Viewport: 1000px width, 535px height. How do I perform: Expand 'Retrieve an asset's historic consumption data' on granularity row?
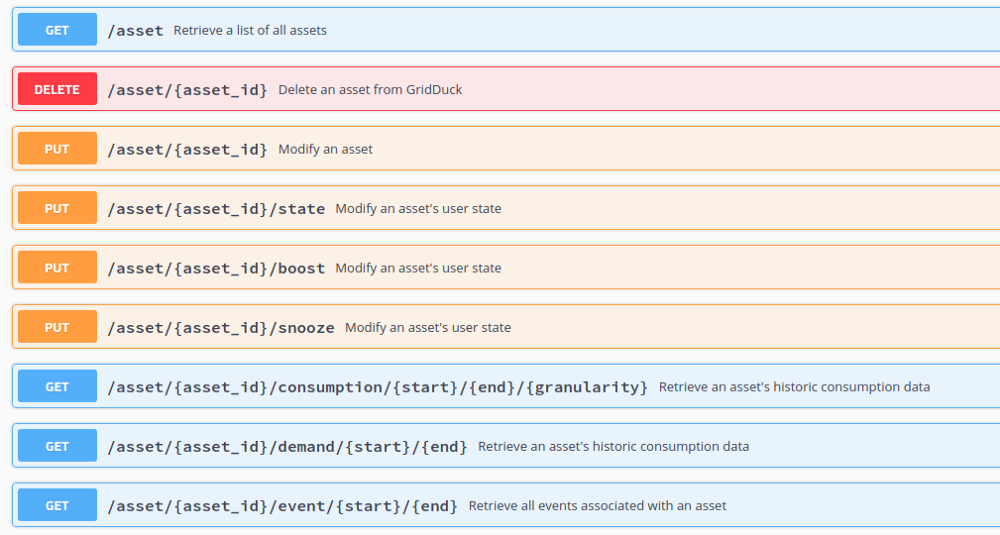point(794,386)
